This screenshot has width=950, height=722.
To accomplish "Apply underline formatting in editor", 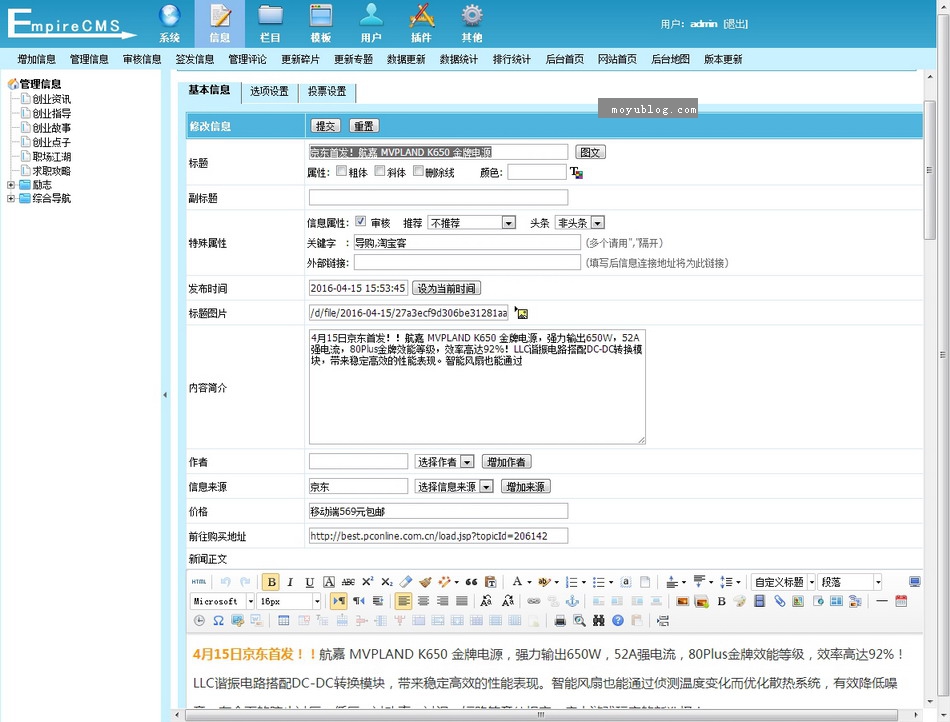I will [310, 582].
